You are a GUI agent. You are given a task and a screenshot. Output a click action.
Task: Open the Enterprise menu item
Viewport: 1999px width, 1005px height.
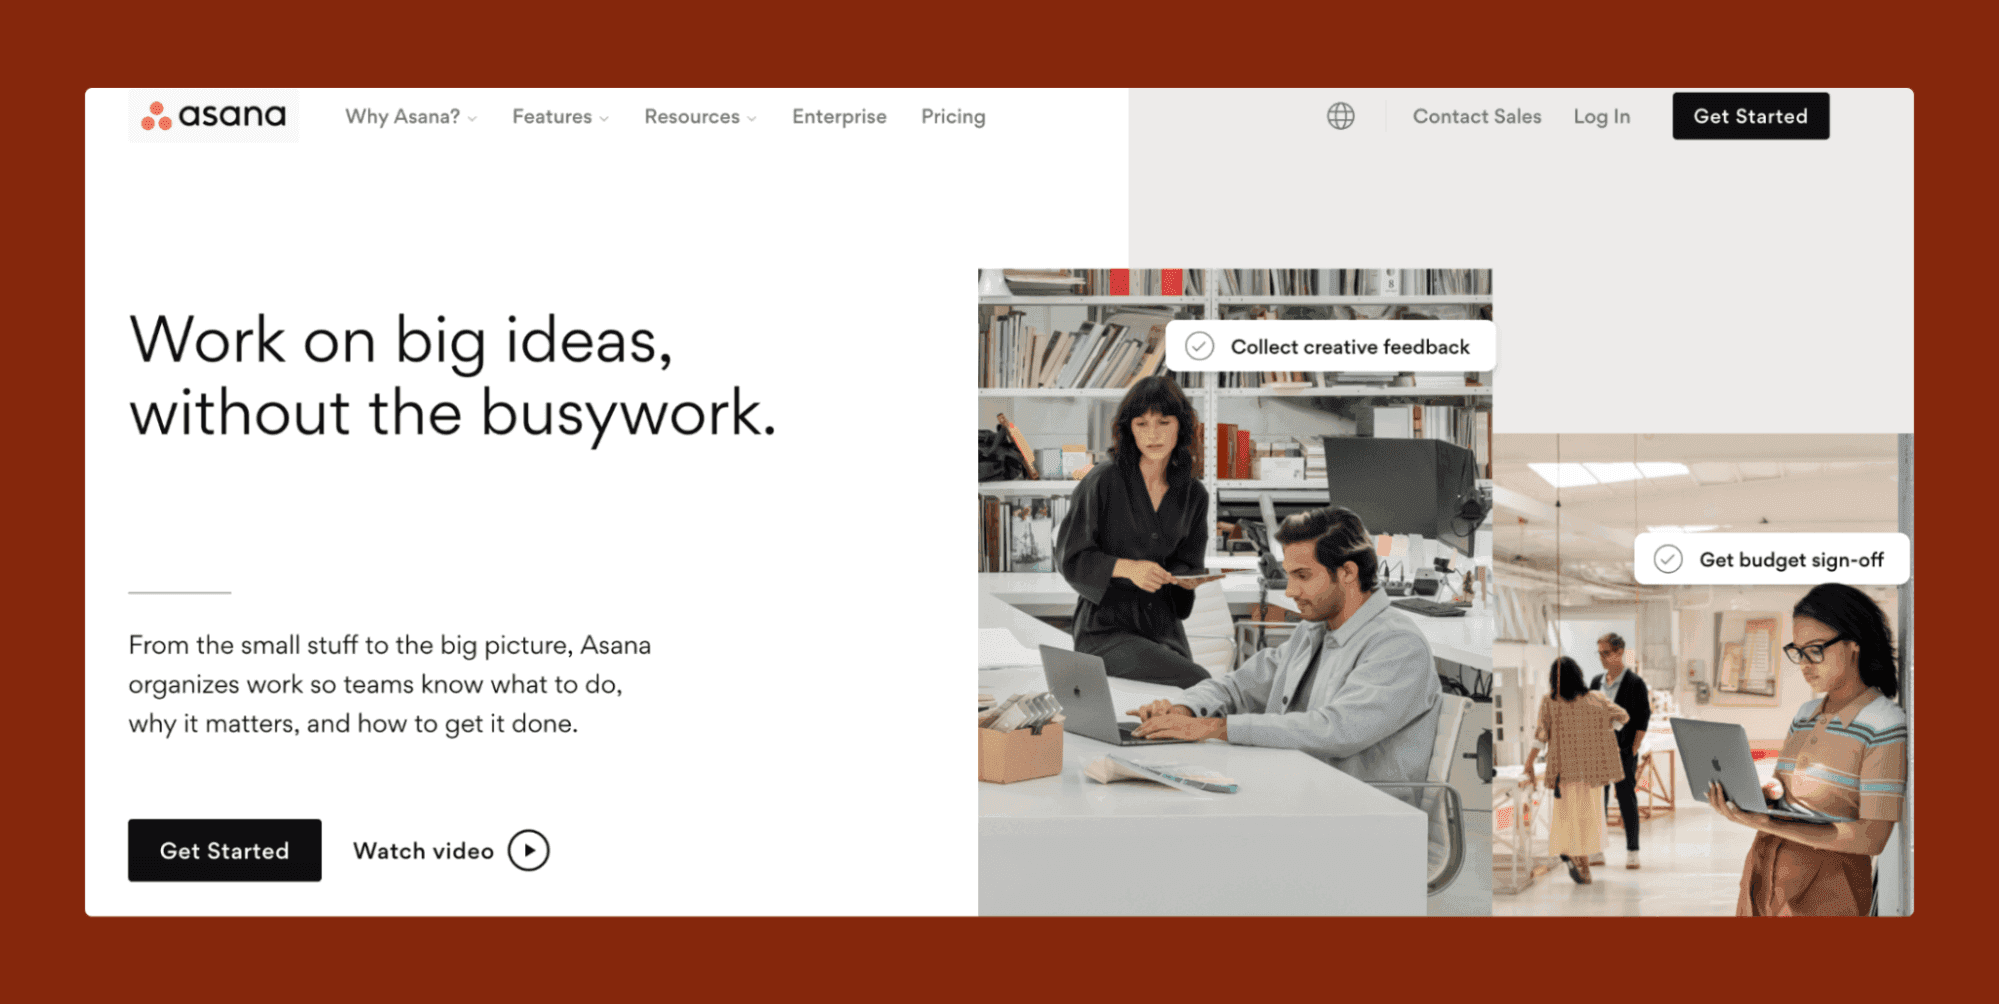coord(839,117)
